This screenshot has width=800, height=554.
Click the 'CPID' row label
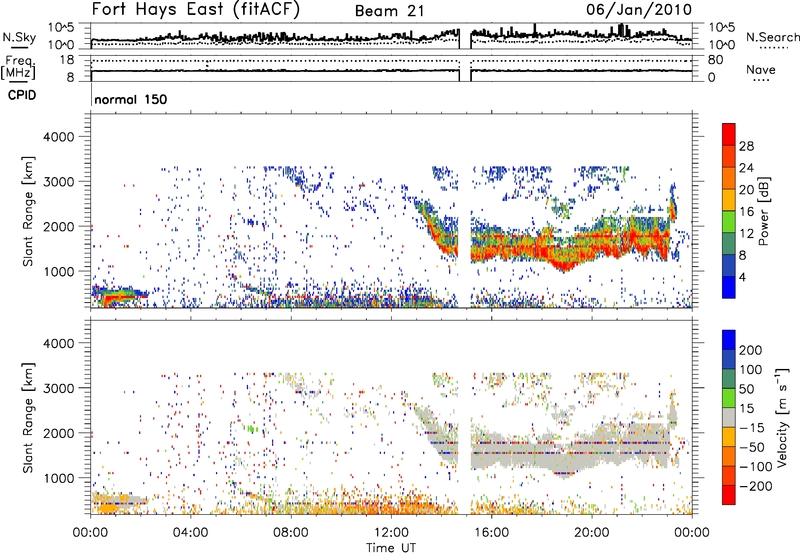tap(22, 95)
